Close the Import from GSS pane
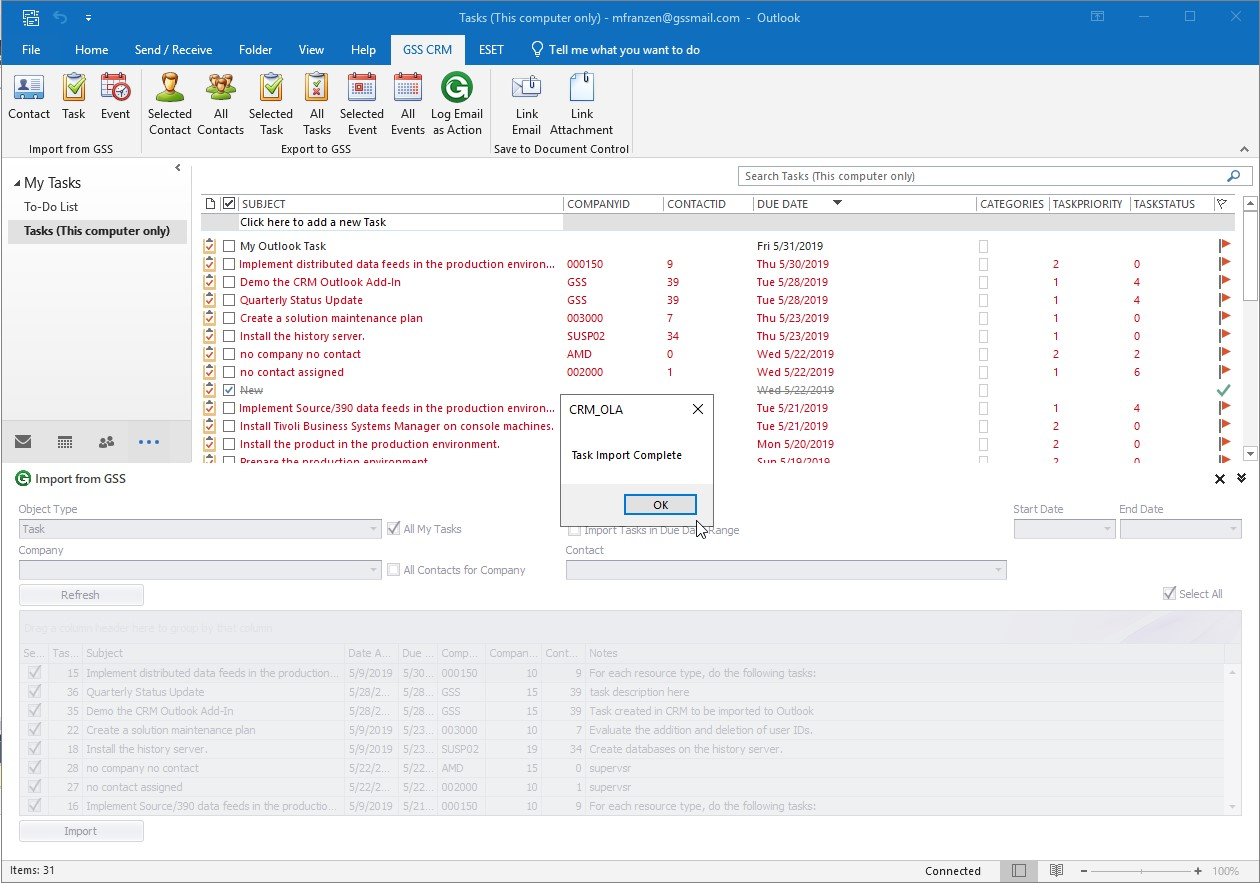The height and width of the screenshot is (883, 1260). pos(1220,479)
